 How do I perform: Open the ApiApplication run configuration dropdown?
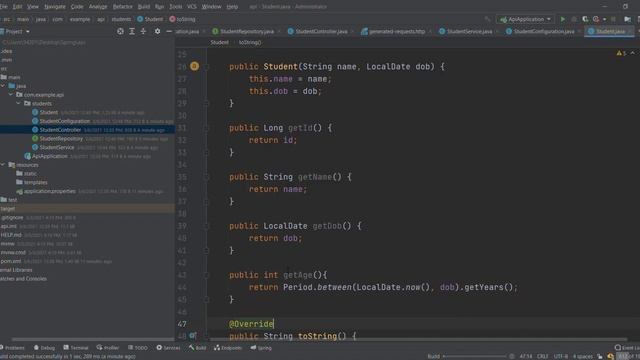(525, 19)
